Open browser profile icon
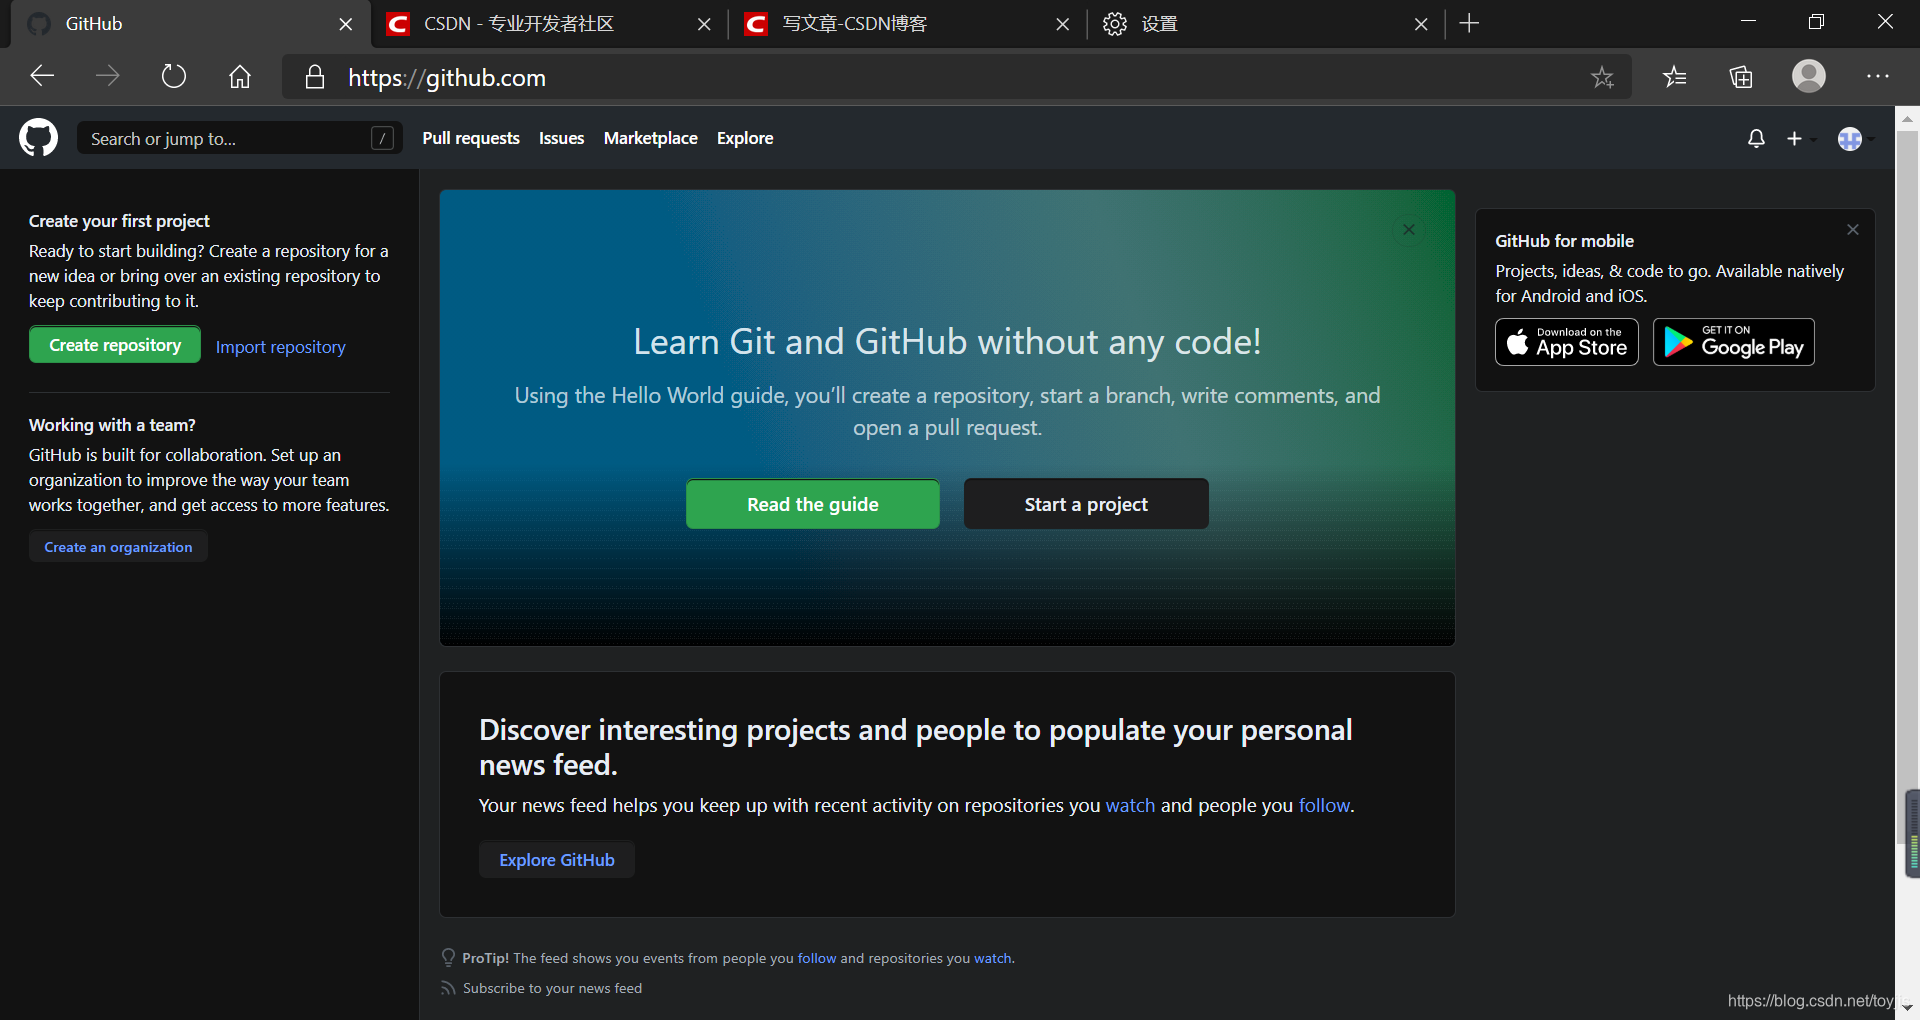 coord(1809,76)
